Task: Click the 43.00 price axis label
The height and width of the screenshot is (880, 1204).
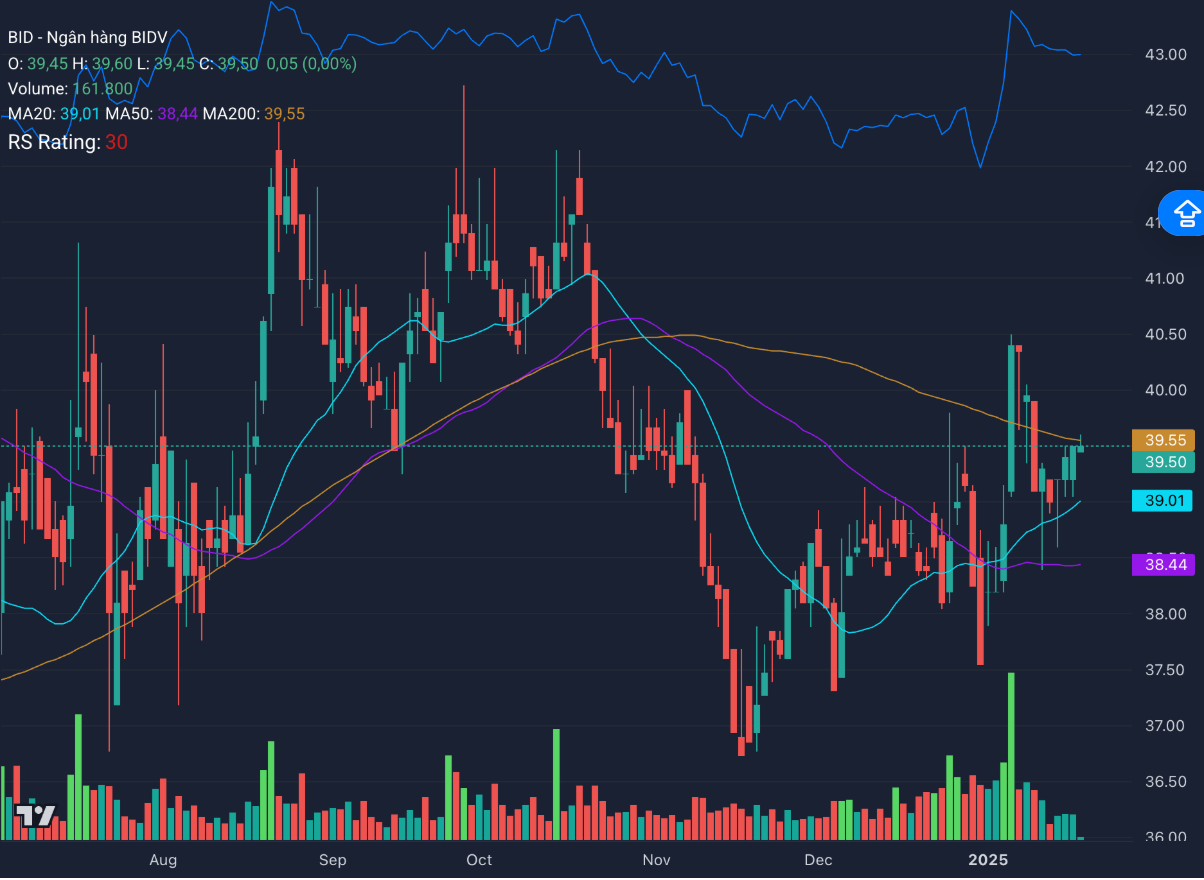Action: click(x=1165, y=54)
